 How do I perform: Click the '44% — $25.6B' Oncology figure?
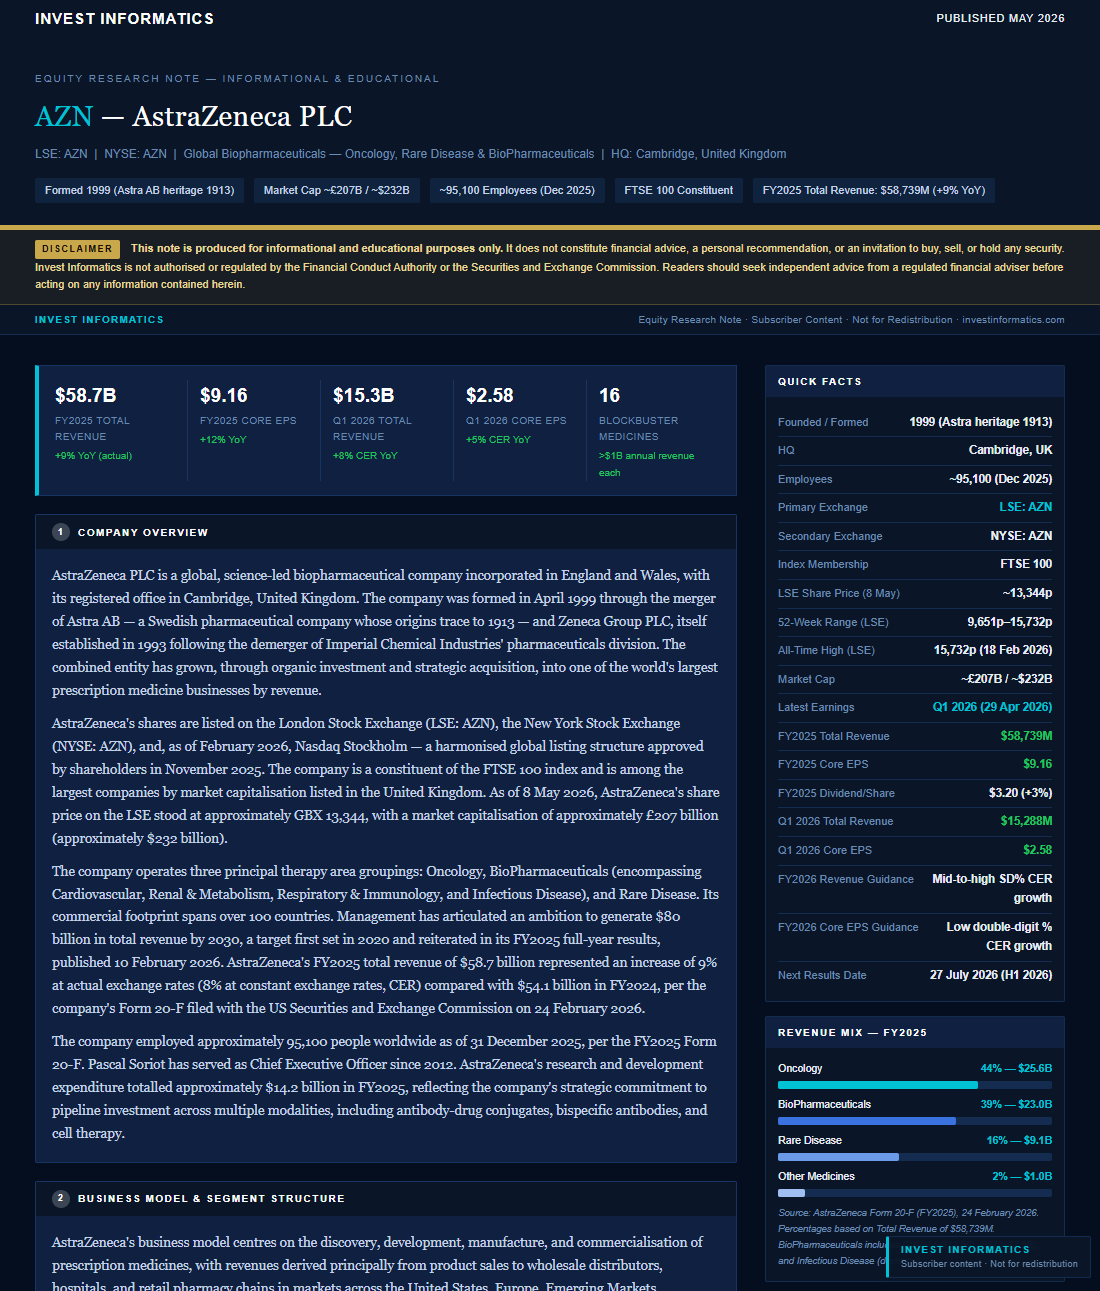coord(1016,1068)
